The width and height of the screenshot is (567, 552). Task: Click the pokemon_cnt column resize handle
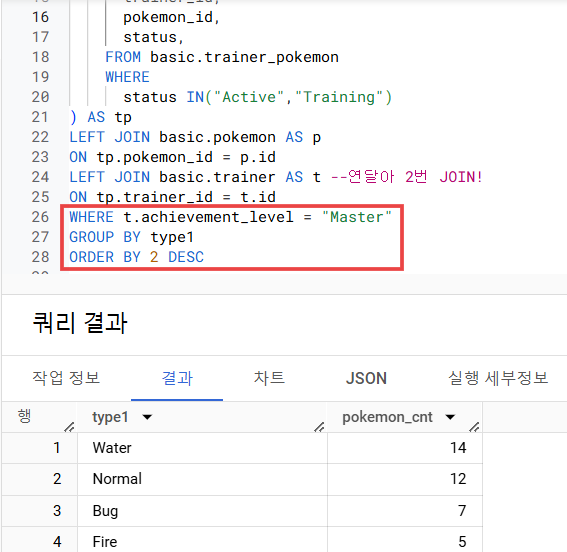point(474,427)
